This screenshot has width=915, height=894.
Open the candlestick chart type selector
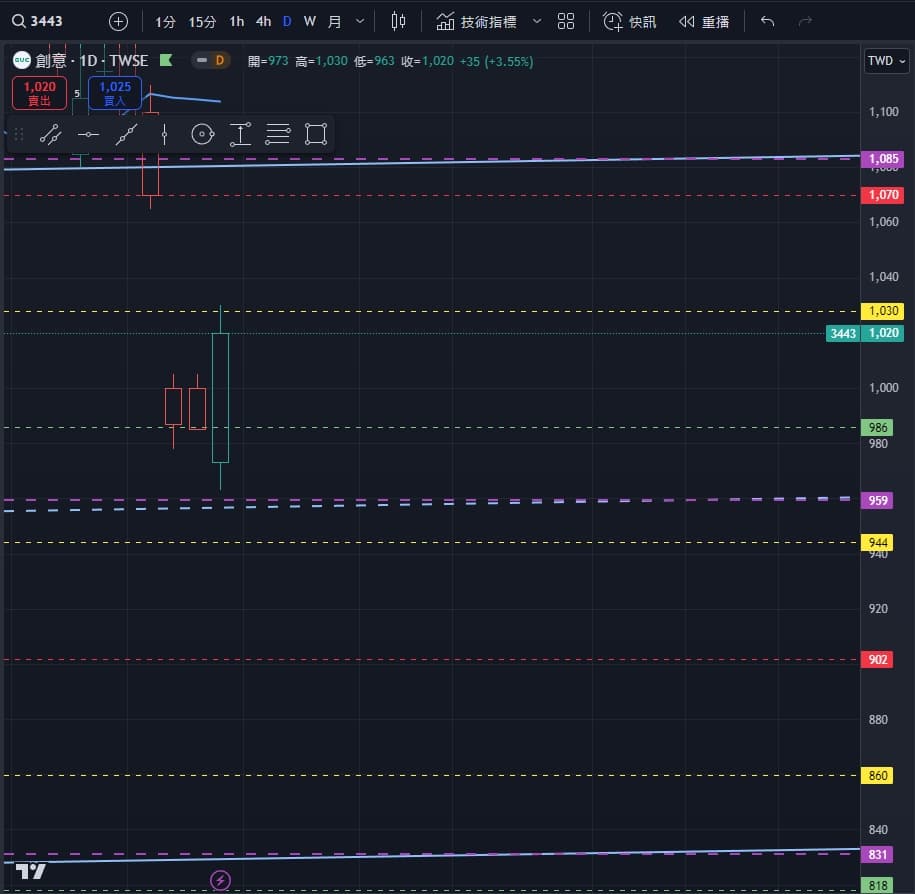[x=399, y=21]
